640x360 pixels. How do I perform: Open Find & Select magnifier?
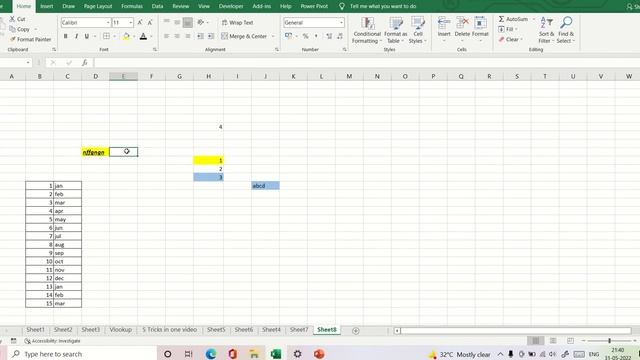coord(566,30)
